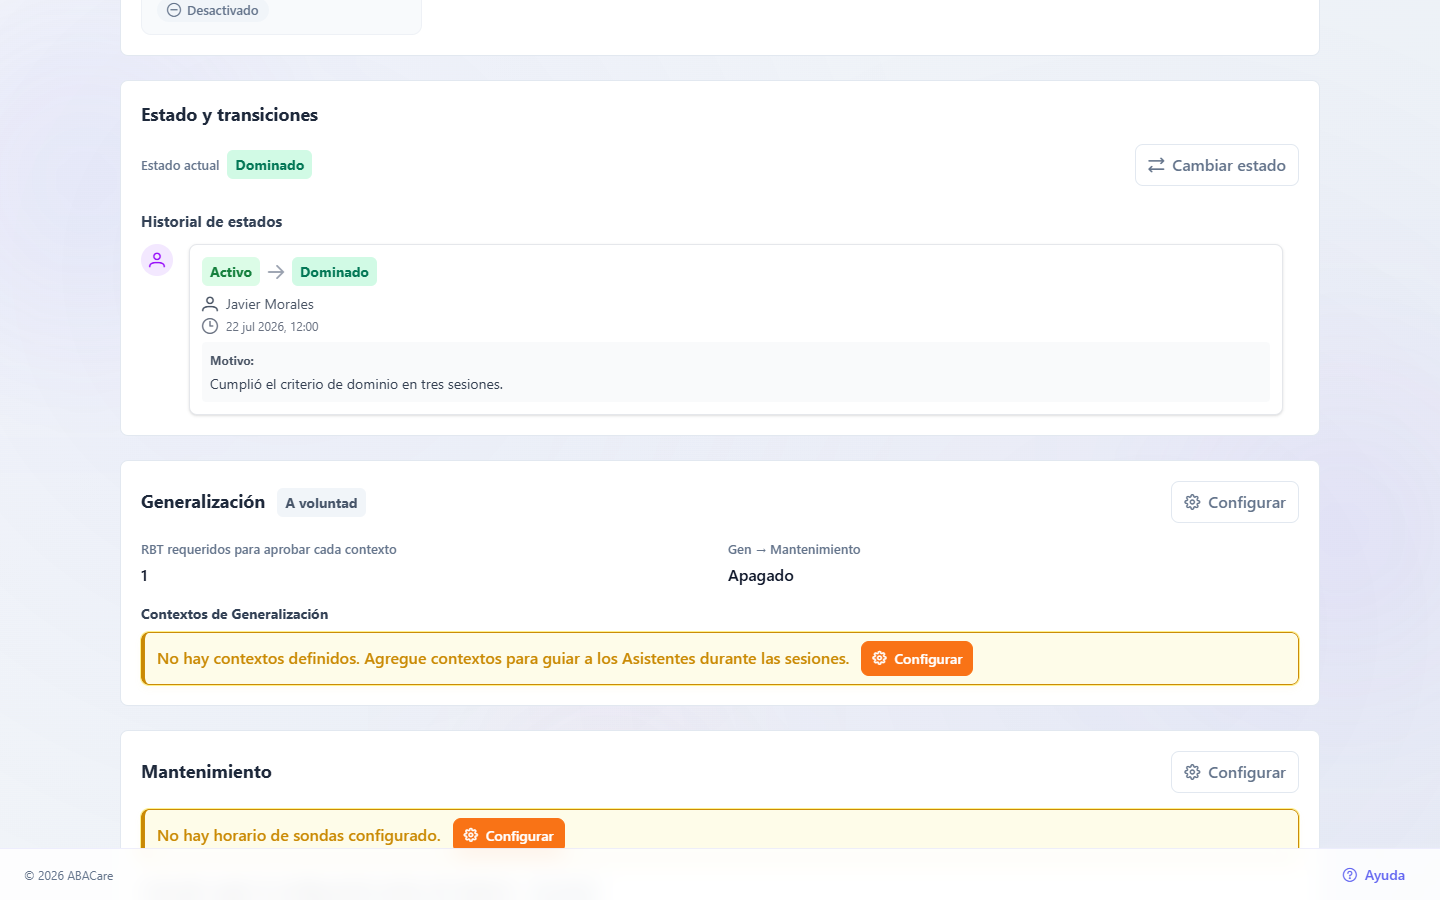Viewport: 1440px width, 900px height.
Task: Click the Gen → Mantenimiento label
Action: point(794,550)
